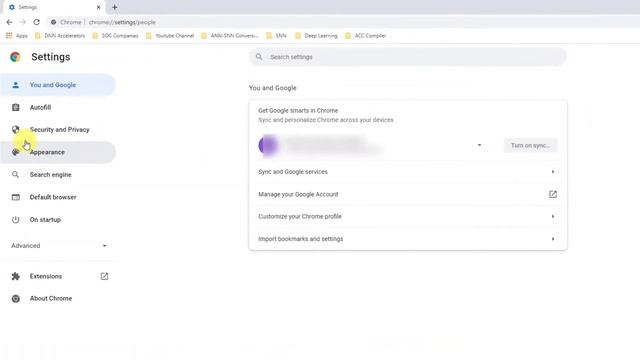
Task: Click the Chrome logo beside Settings
Action: (16, 57)
